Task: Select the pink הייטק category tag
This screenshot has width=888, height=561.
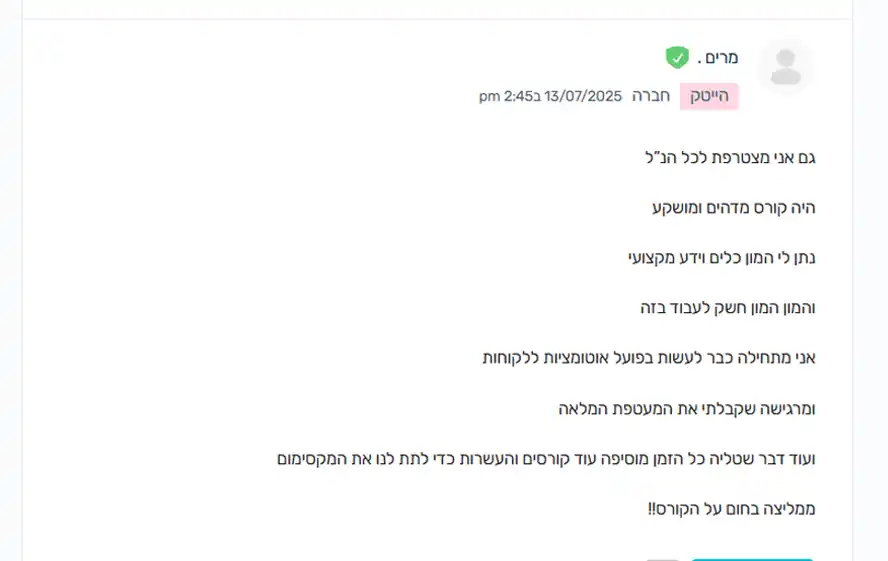Action: click(709, 96)
